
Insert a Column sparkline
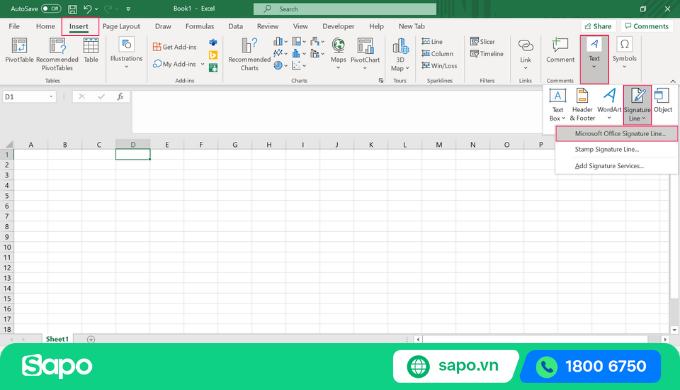[x=438, y=54]
